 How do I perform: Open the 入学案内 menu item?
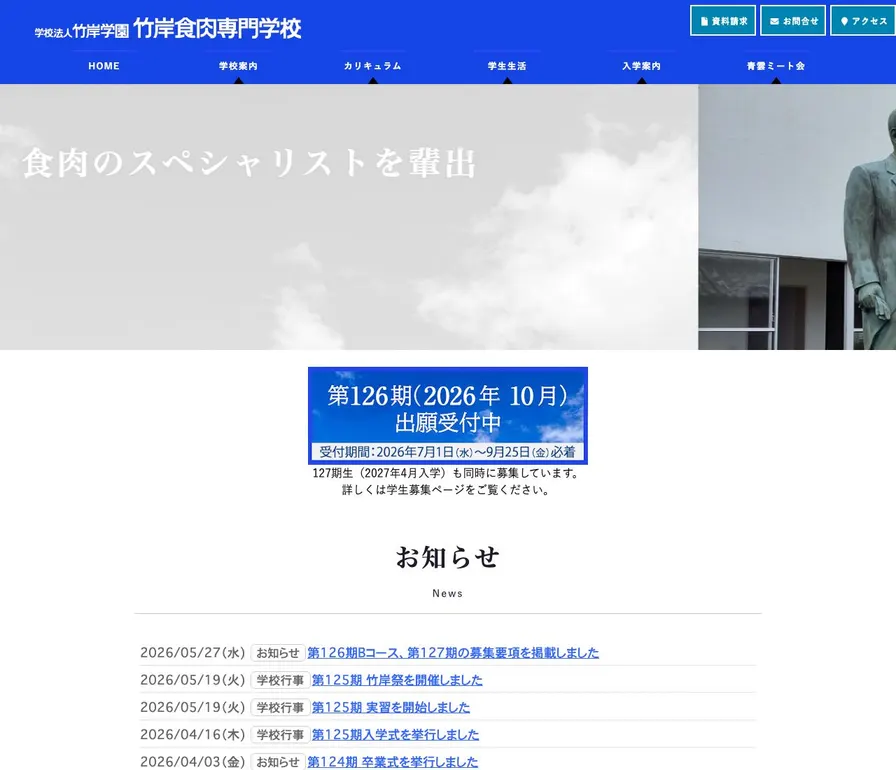point(641,66)
